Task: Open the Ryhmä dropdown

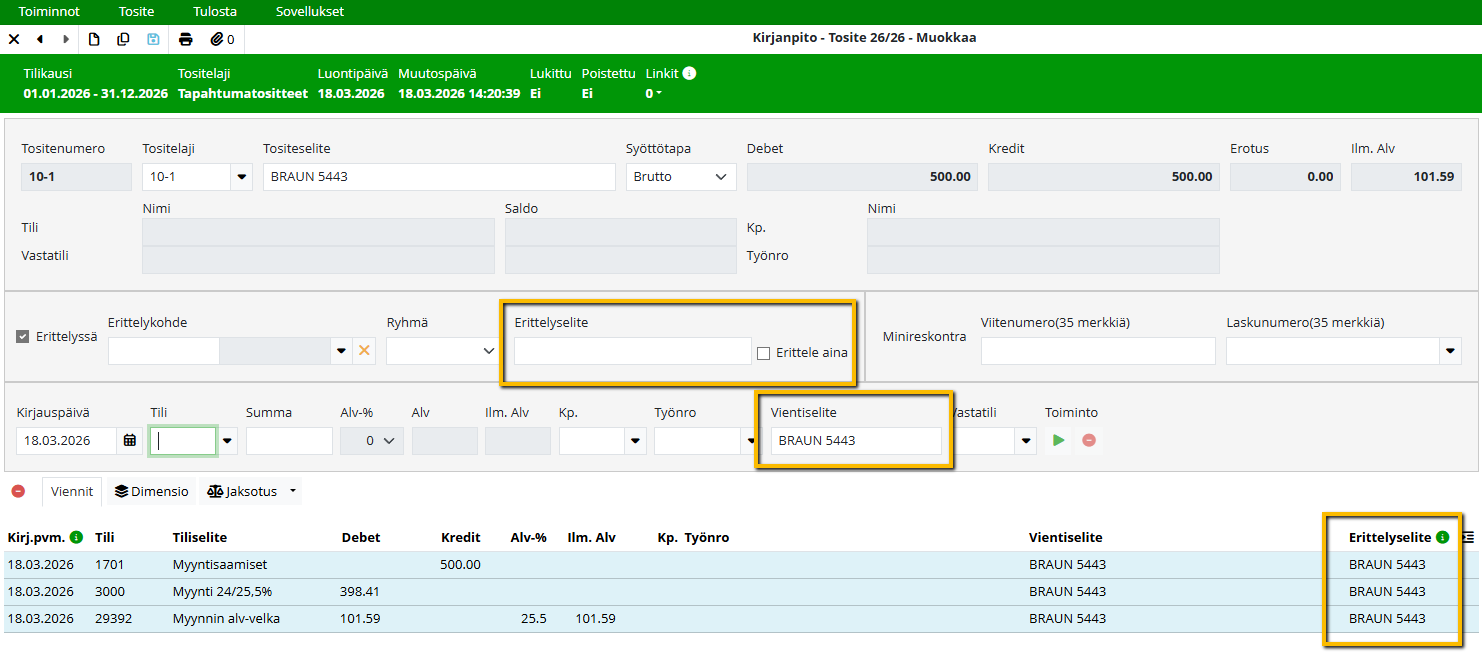Action: pyautogui.click(x=441, y=351)
